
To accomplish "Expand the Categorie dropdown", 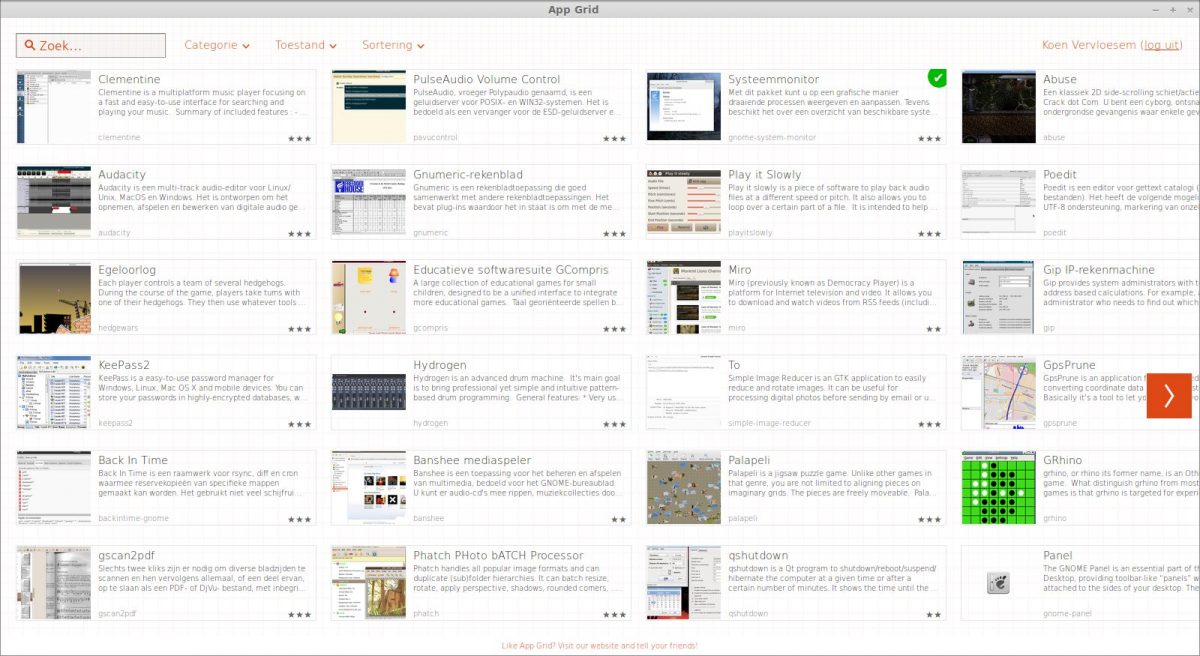I will (x=217, y=45).
